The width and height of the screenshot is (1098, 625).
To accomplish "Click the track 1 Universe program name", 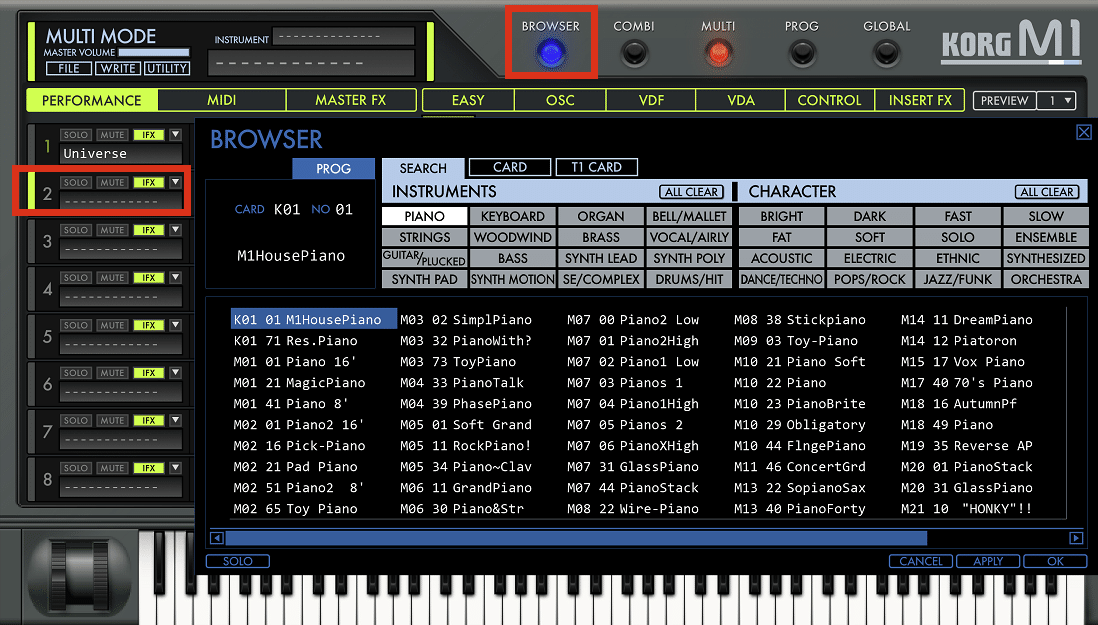I will (x=120, y=154).
